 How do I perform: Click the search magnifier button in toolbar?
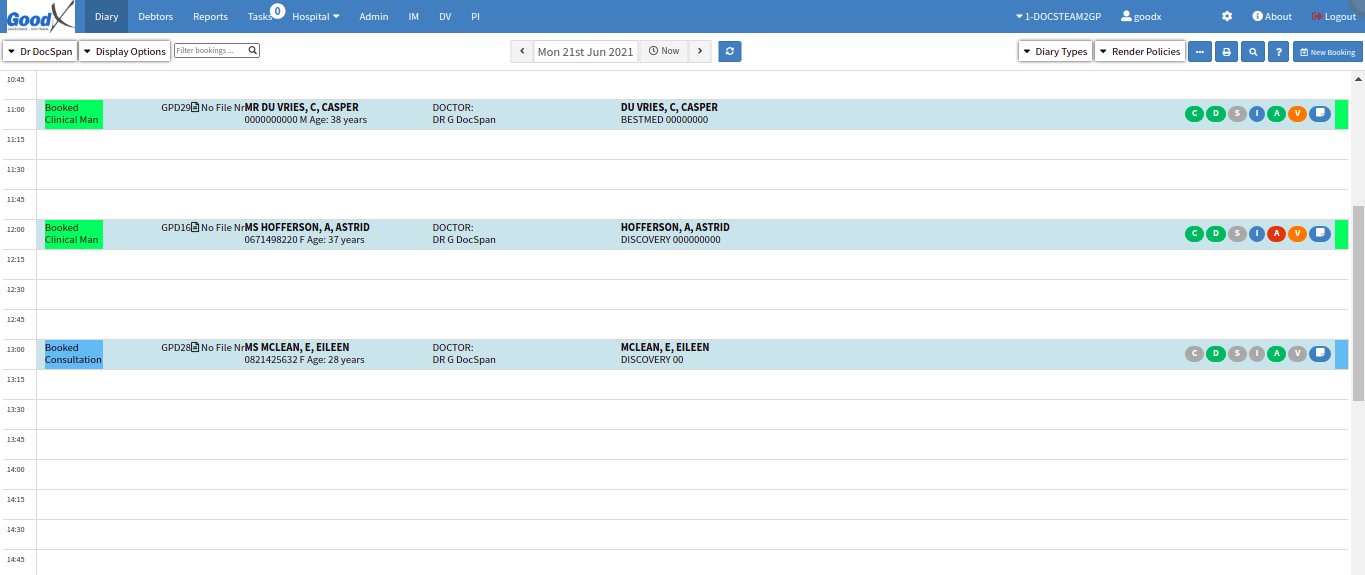pyautogui.click(x=1253, y=52)
